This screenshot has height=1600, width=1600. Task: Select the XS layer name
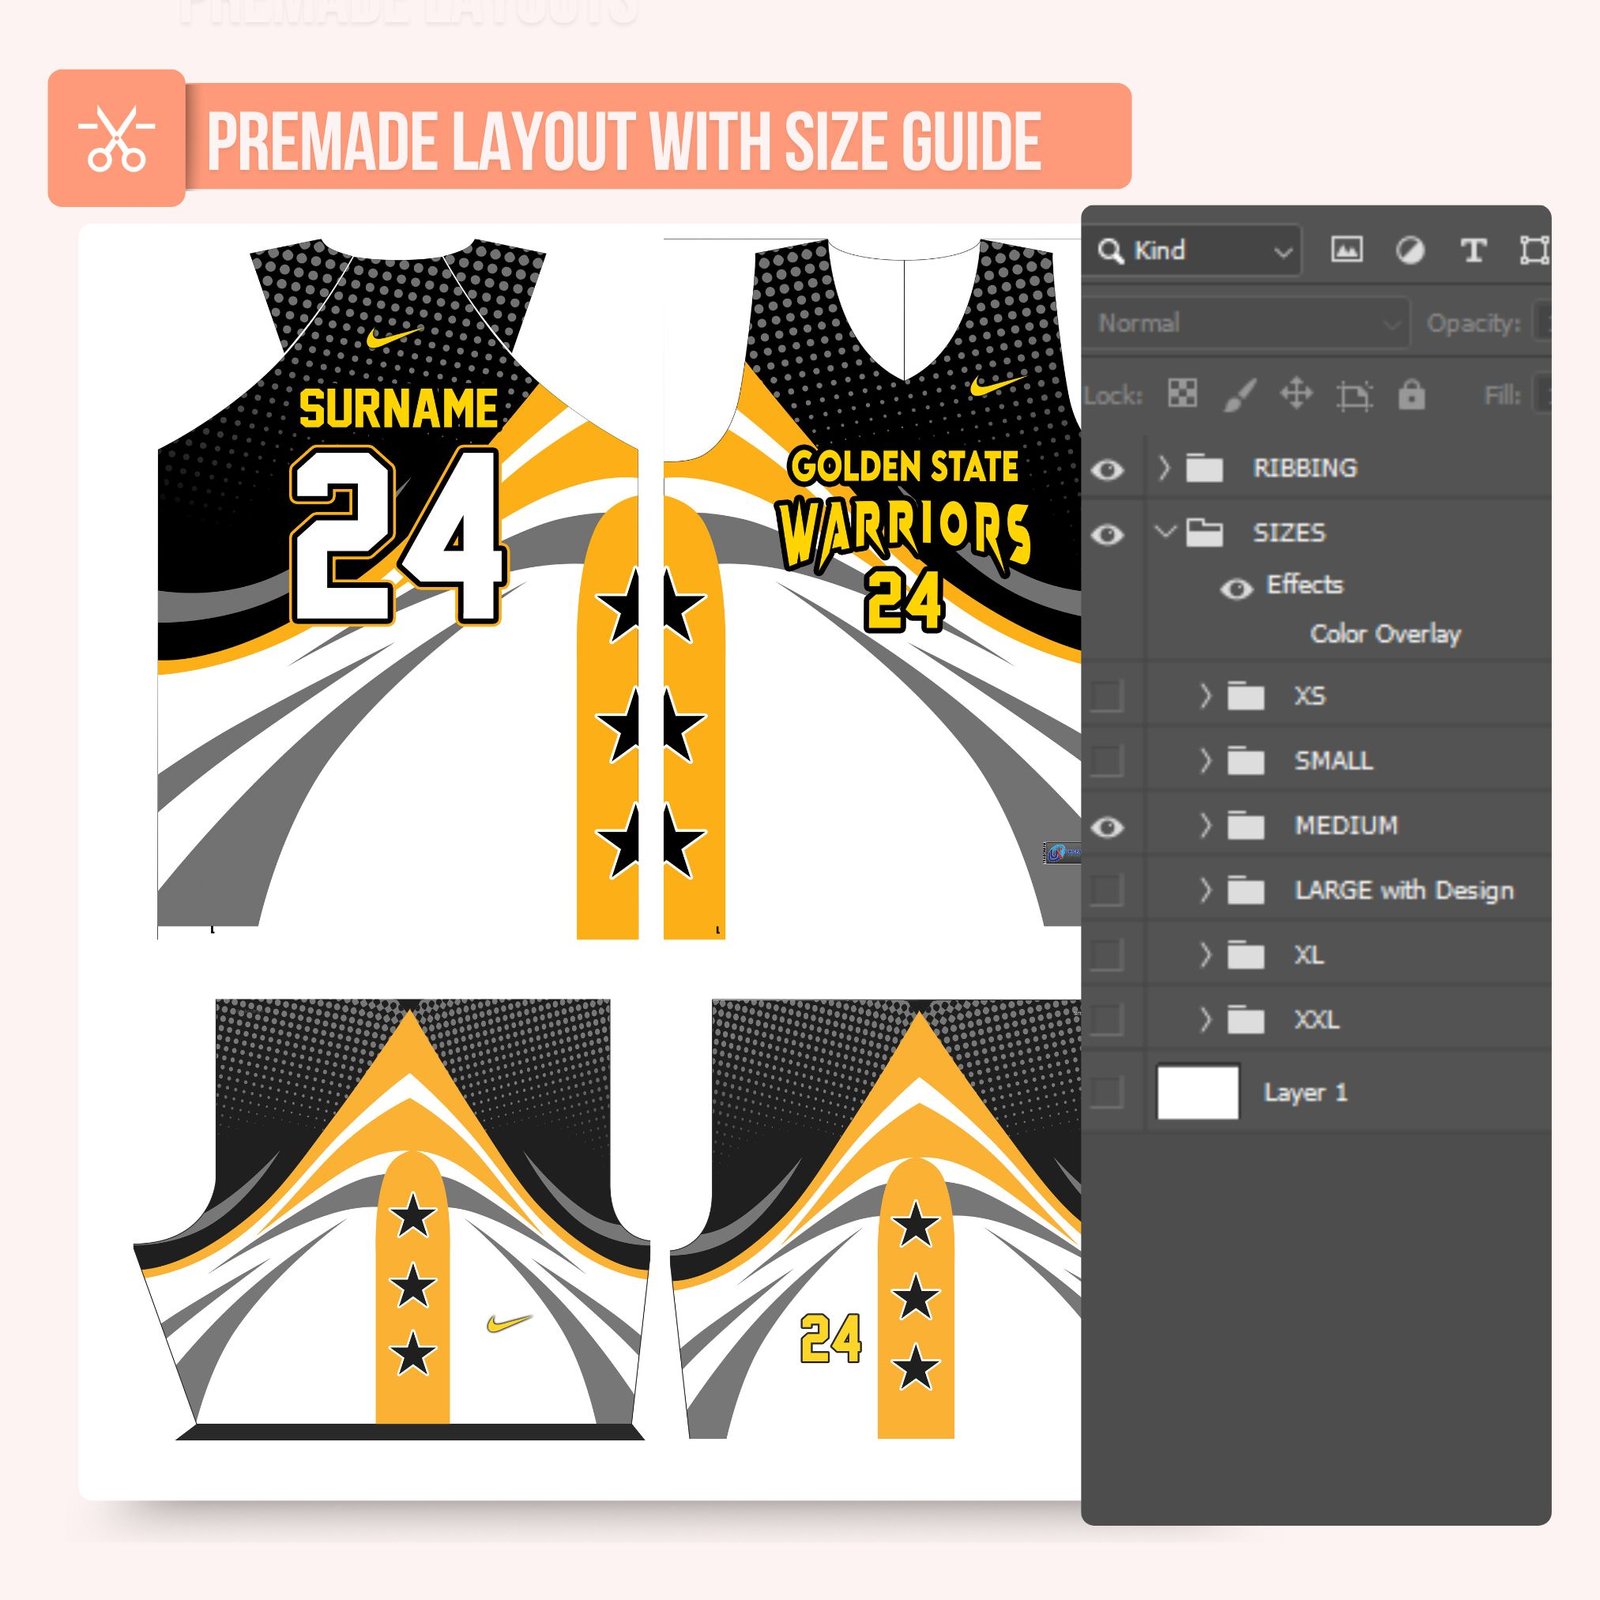tap(1309, 696)
